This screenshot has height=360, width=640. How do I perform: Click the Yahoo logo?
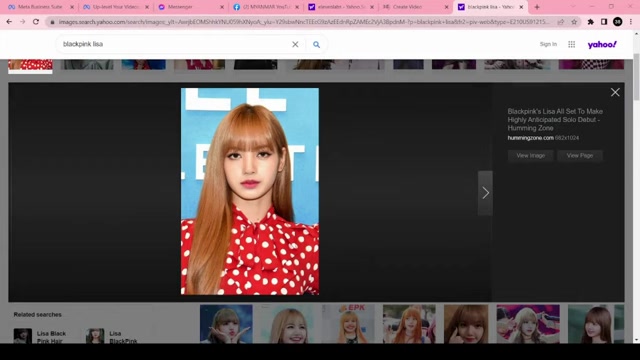pos(602,44)
